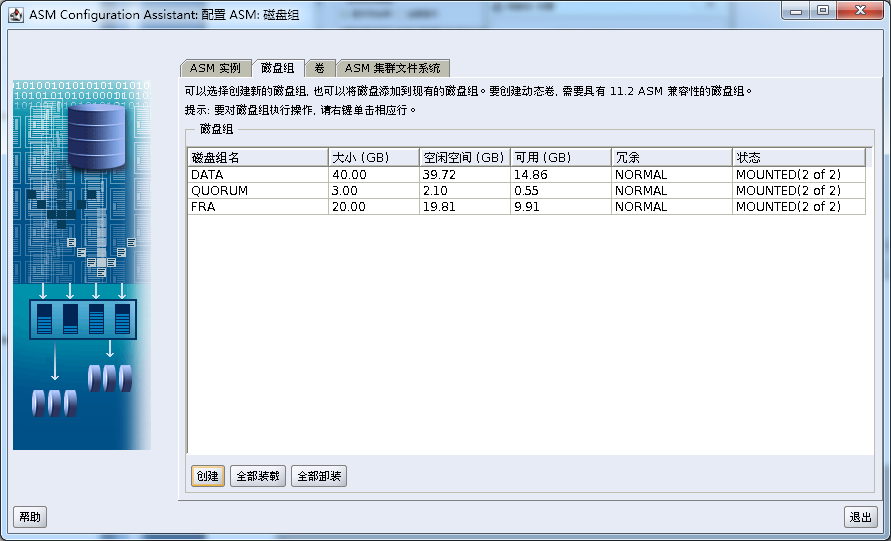
Task: Open the ASM 集群文件系统 tab
Action: click(x=393, y=68)
